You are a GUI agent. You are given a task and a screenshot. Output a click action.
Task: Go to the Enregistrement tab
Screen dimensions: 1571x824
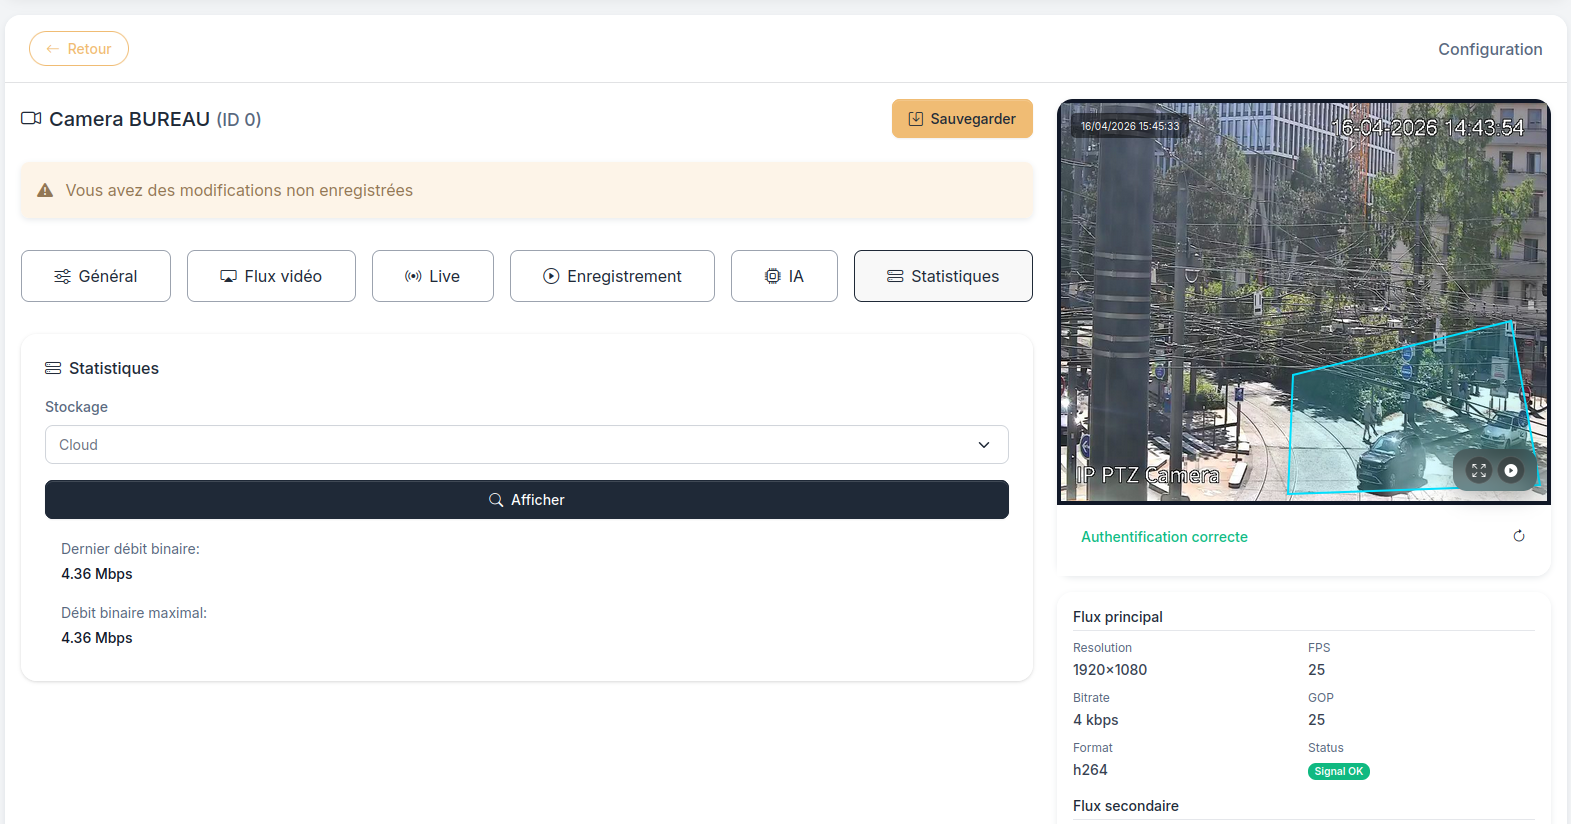point(612,276)
